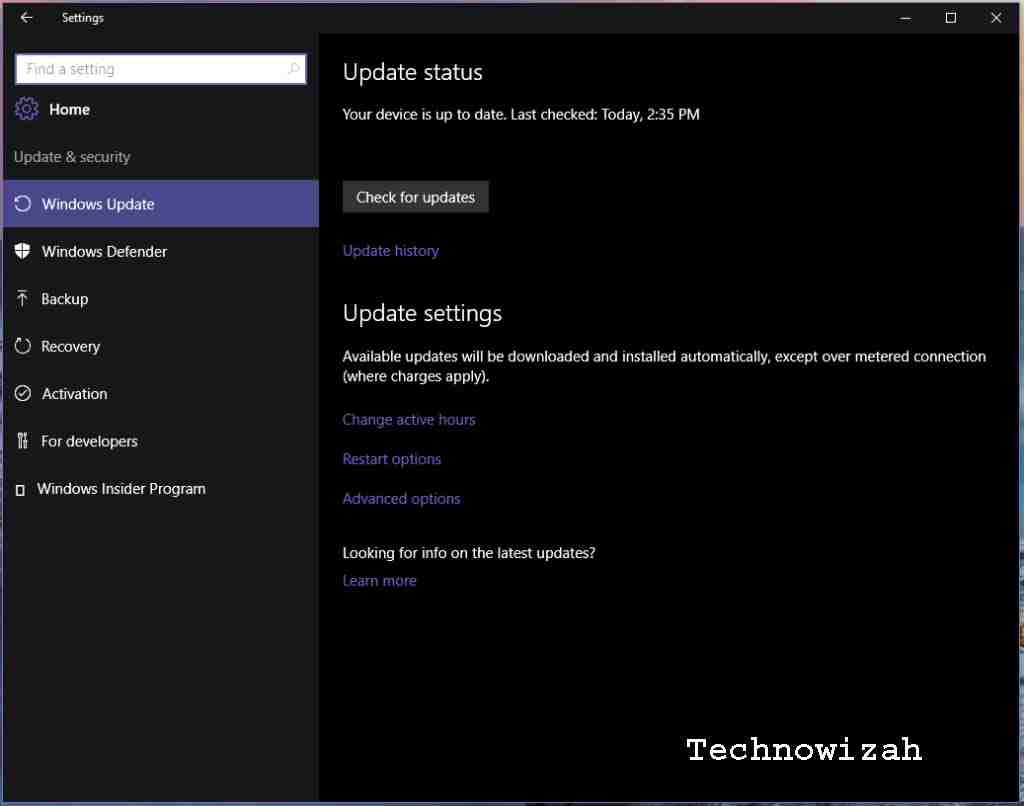The height and width of the screenshot is (806, 1024).
Task: Click the Windows Insider Program icon
Action: [20, 490]
